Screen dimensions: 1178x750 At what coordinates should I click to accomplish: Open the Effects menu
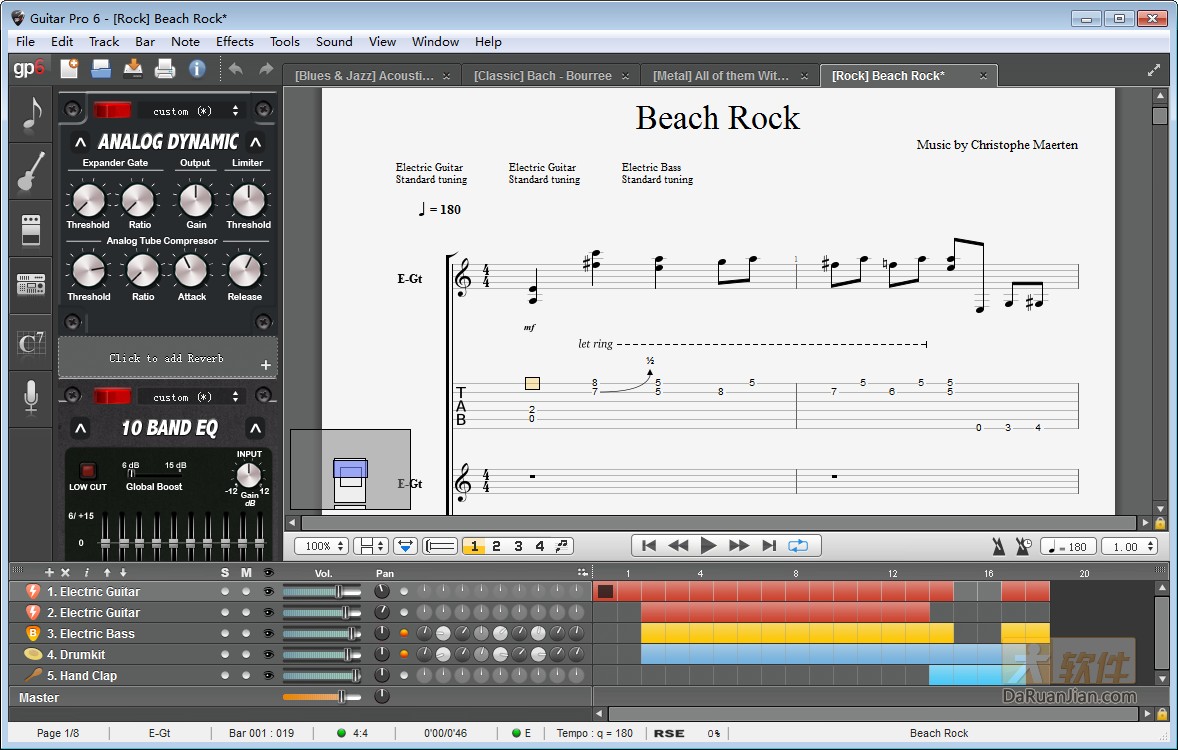(234, 41)
